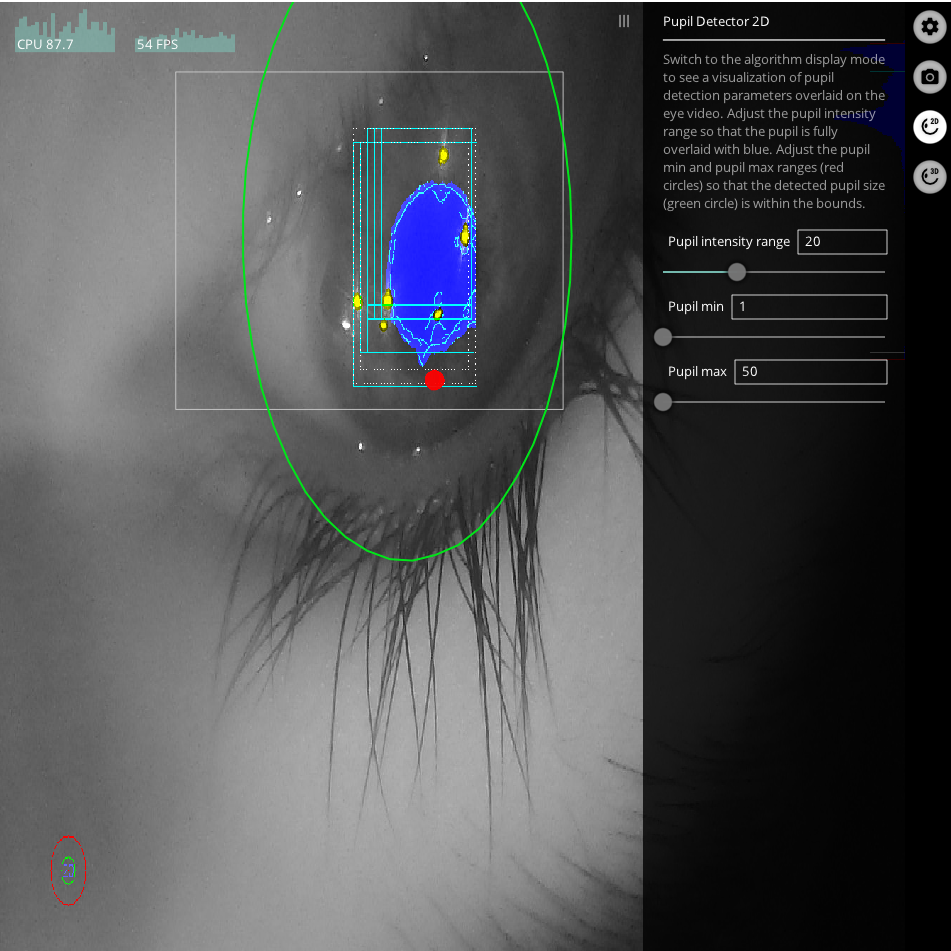Open the General Settings gear icon
The height and width of the screenshot is (951, 951).
click(929, 27)
